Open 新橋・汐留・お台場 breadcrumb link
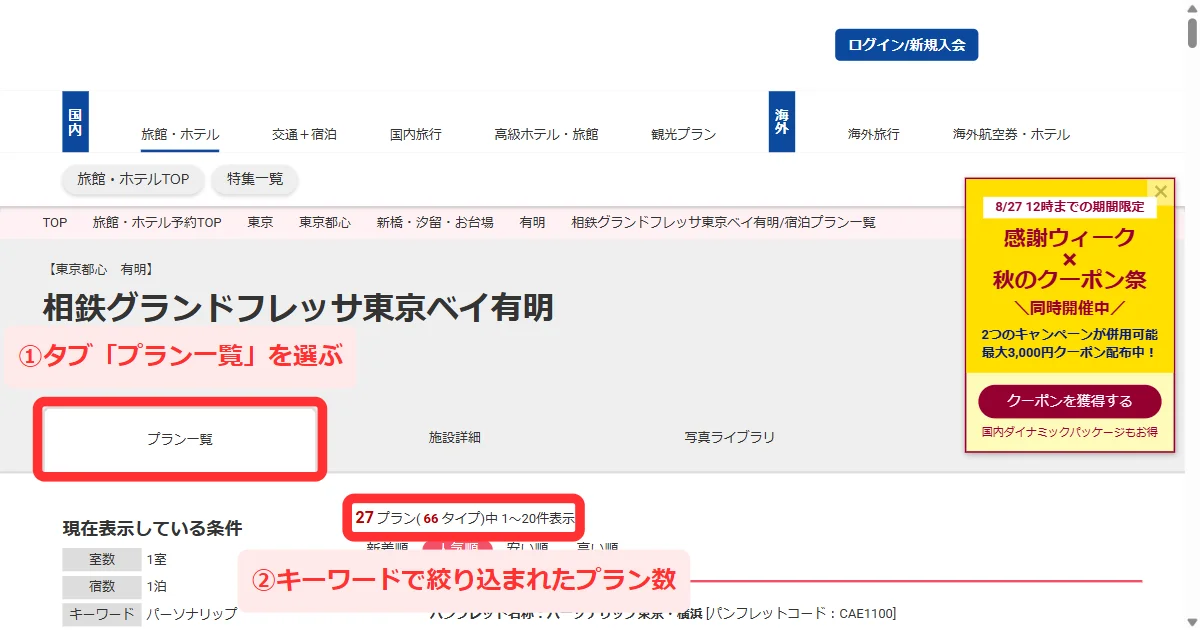This screenshot has width=1200, height=630. click(x=435, y=222)
